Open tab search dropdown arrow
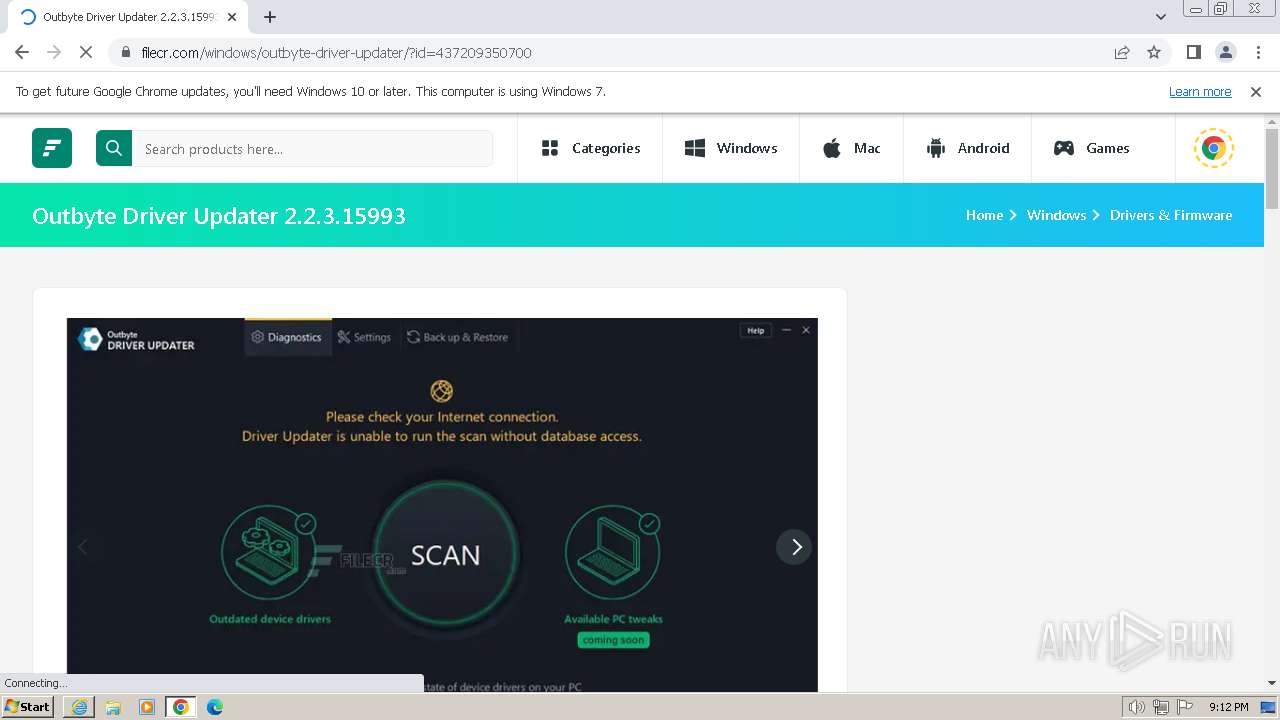Screen dimensions: 1280x720 click(1161, 17)
